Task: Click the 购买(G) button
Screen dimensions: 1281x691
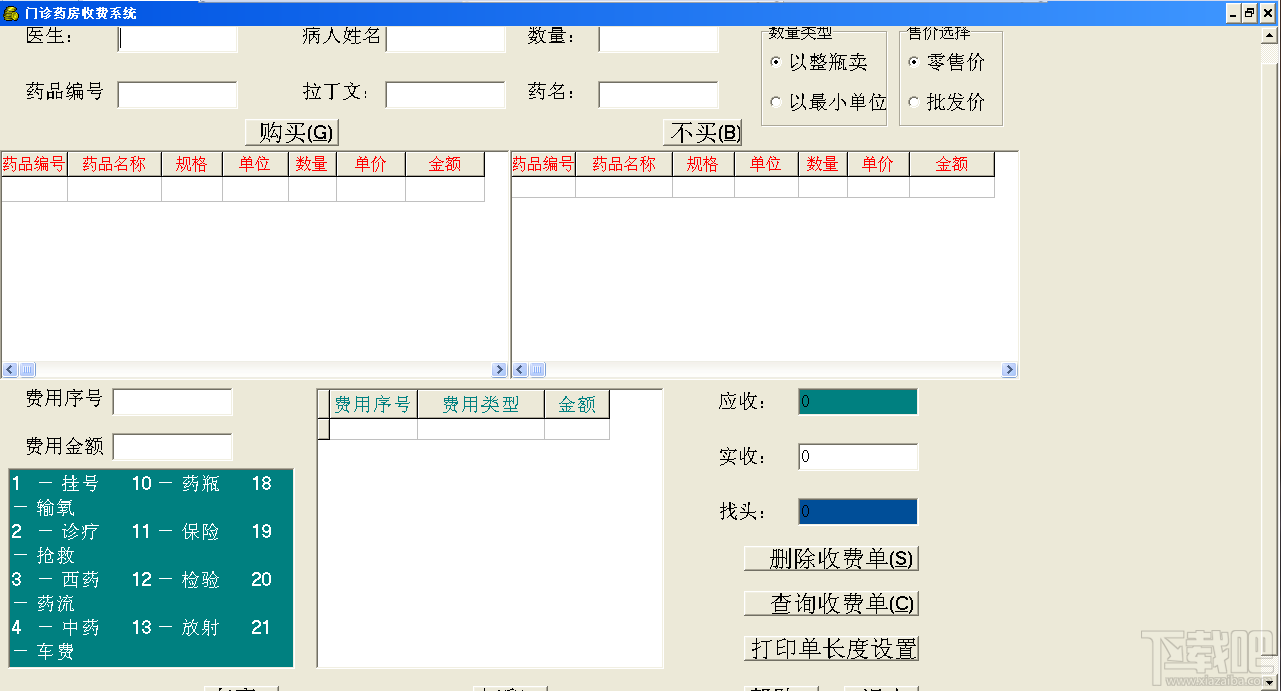Action: coord(291,132)
